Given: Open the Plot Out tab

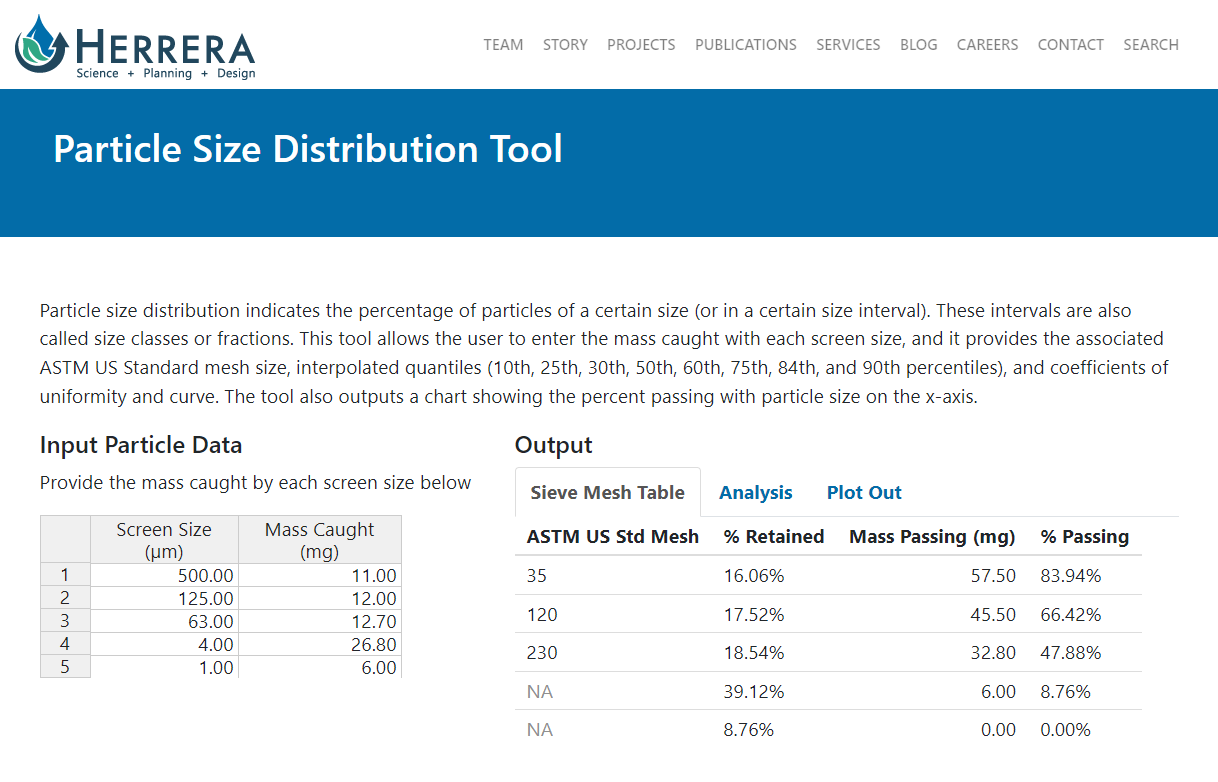Looking at the screenshot, I should (x=863, y=492).
